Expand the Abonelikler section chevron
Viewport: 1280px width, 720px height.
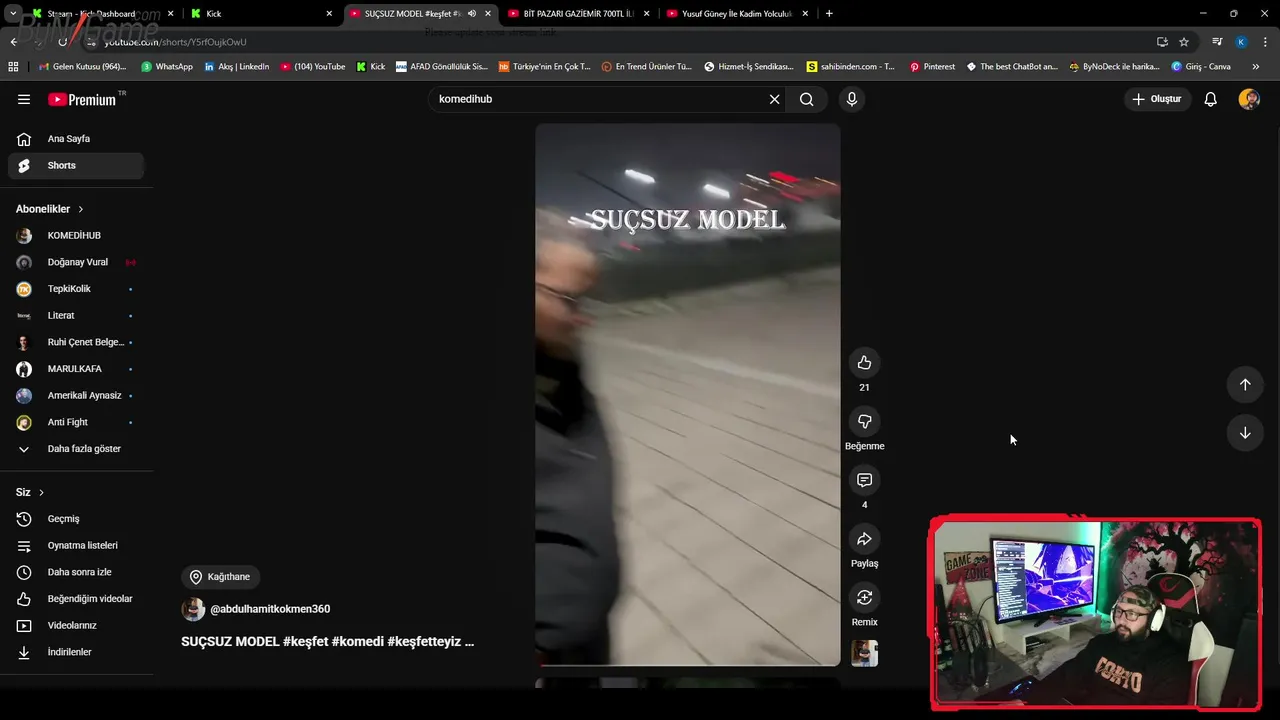point(80,209)
